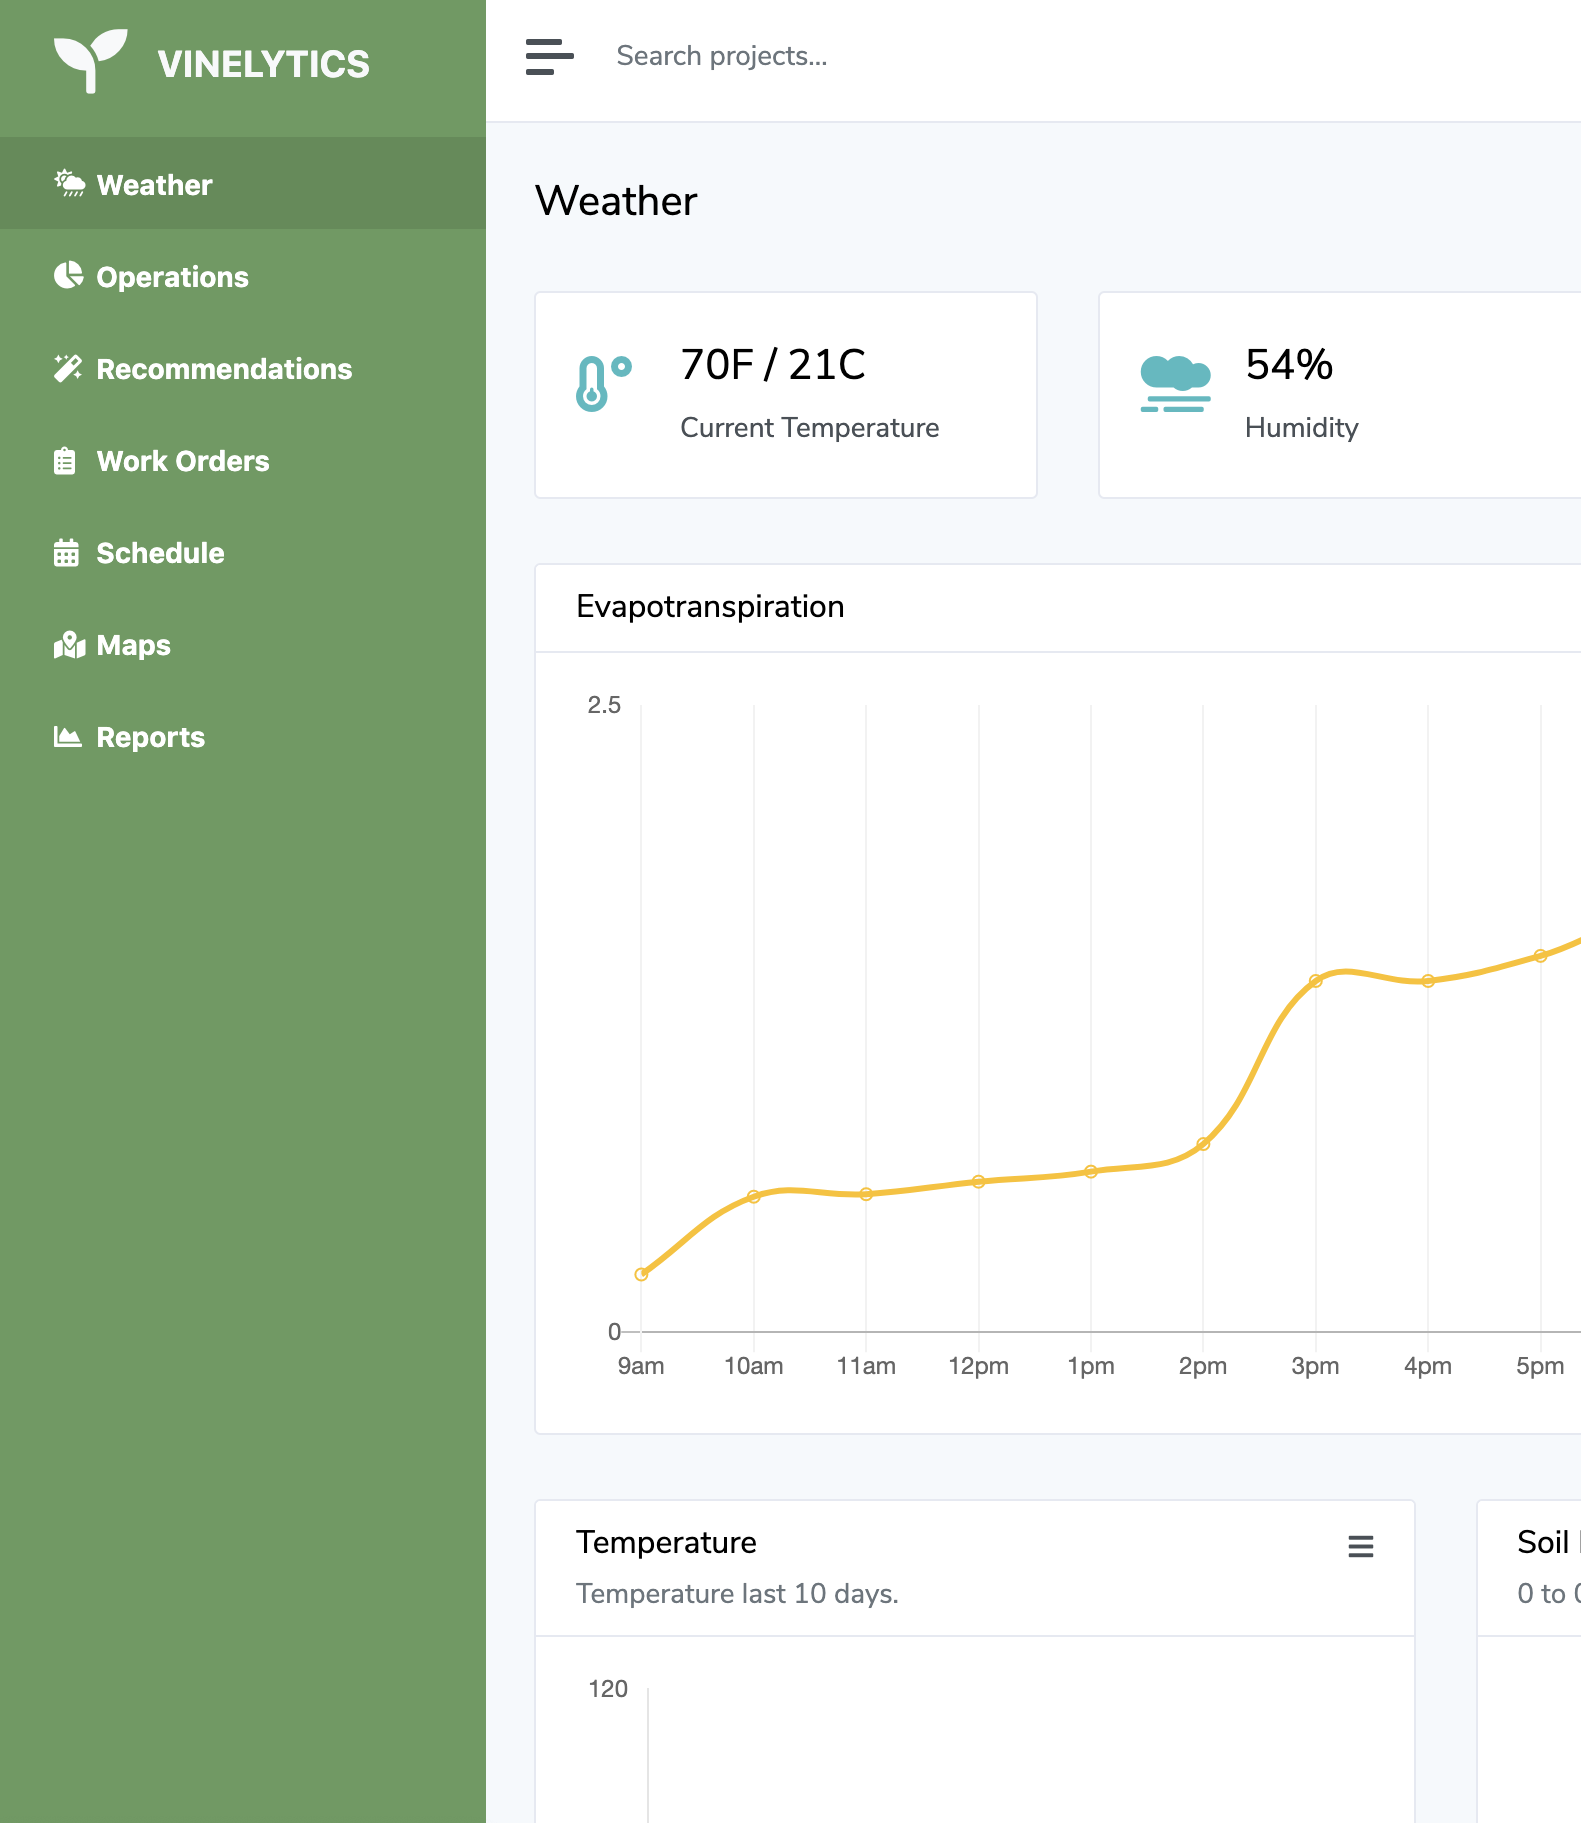Click the thermometer temperature icon
This screenshot has height=1823, width=1581.
(x=604, y=383)
